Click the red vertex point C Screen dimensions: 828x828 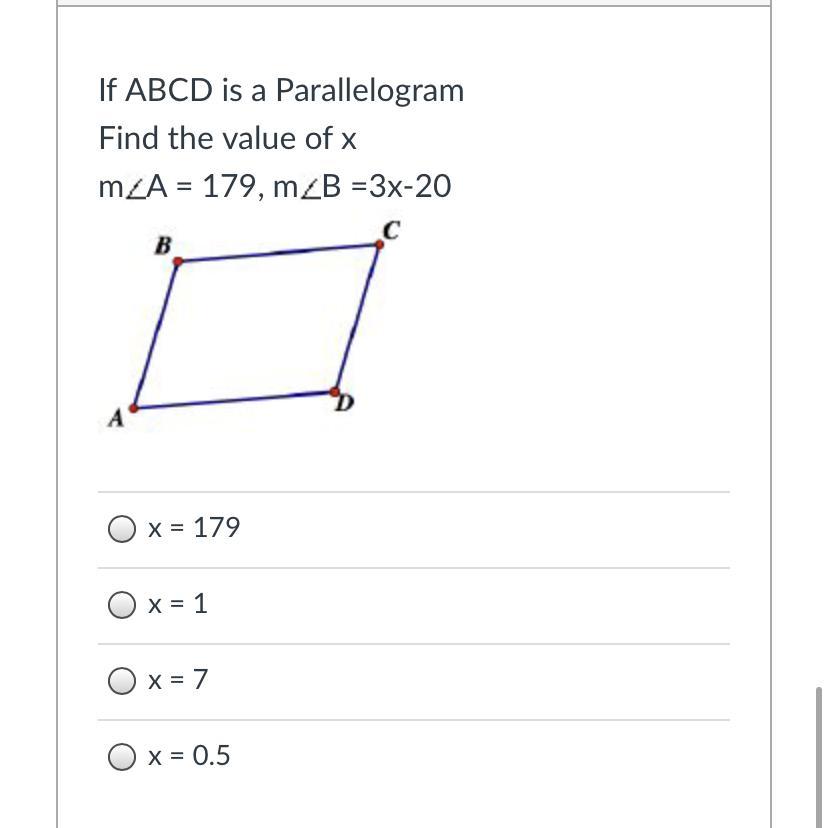[x=379, y=244]
